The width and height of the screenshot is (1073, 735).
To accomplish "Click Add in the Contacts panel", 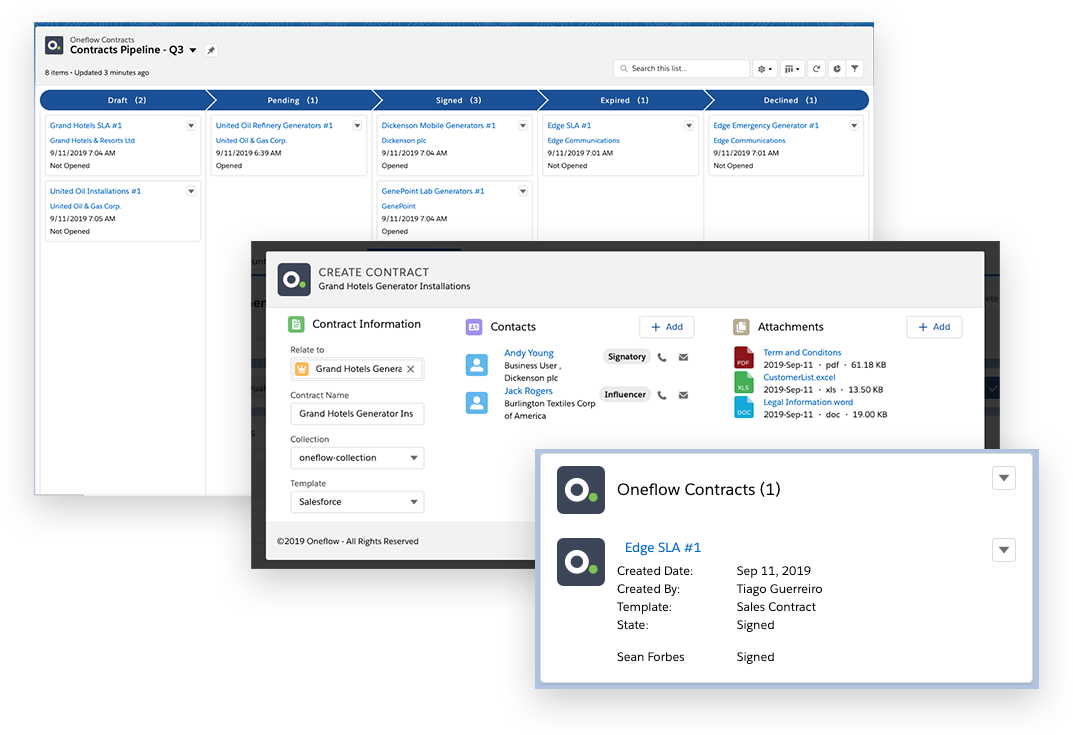I will pyautogui.click(x=666, y=326).
